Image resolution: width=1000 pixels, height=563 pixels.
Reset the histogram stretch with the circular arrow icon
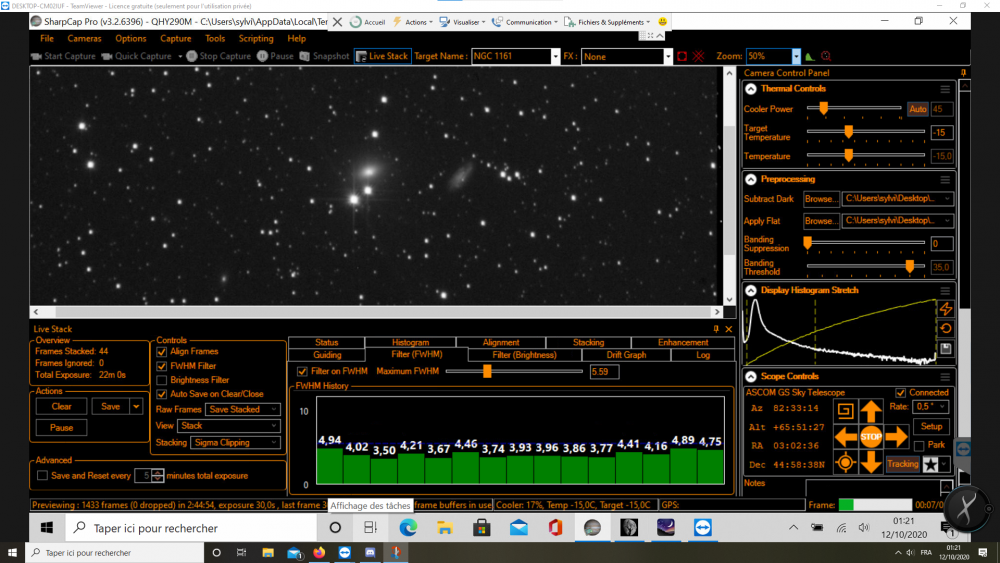coord(946,329)
